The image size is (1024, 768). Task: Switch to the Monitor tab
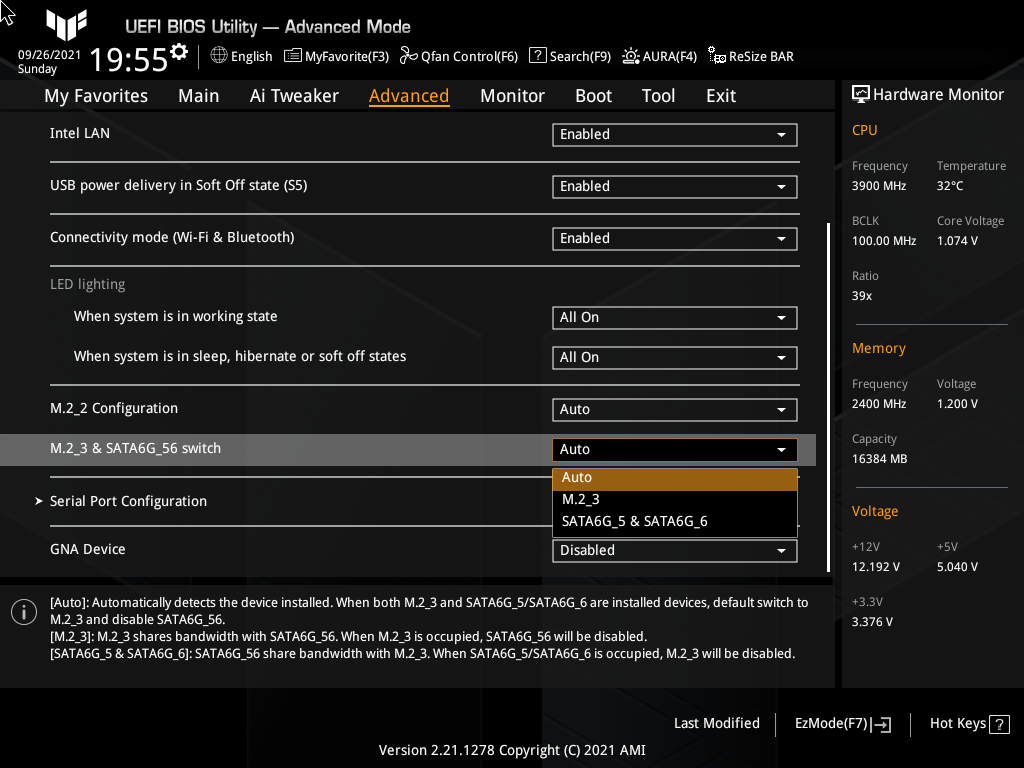[512, 95]
